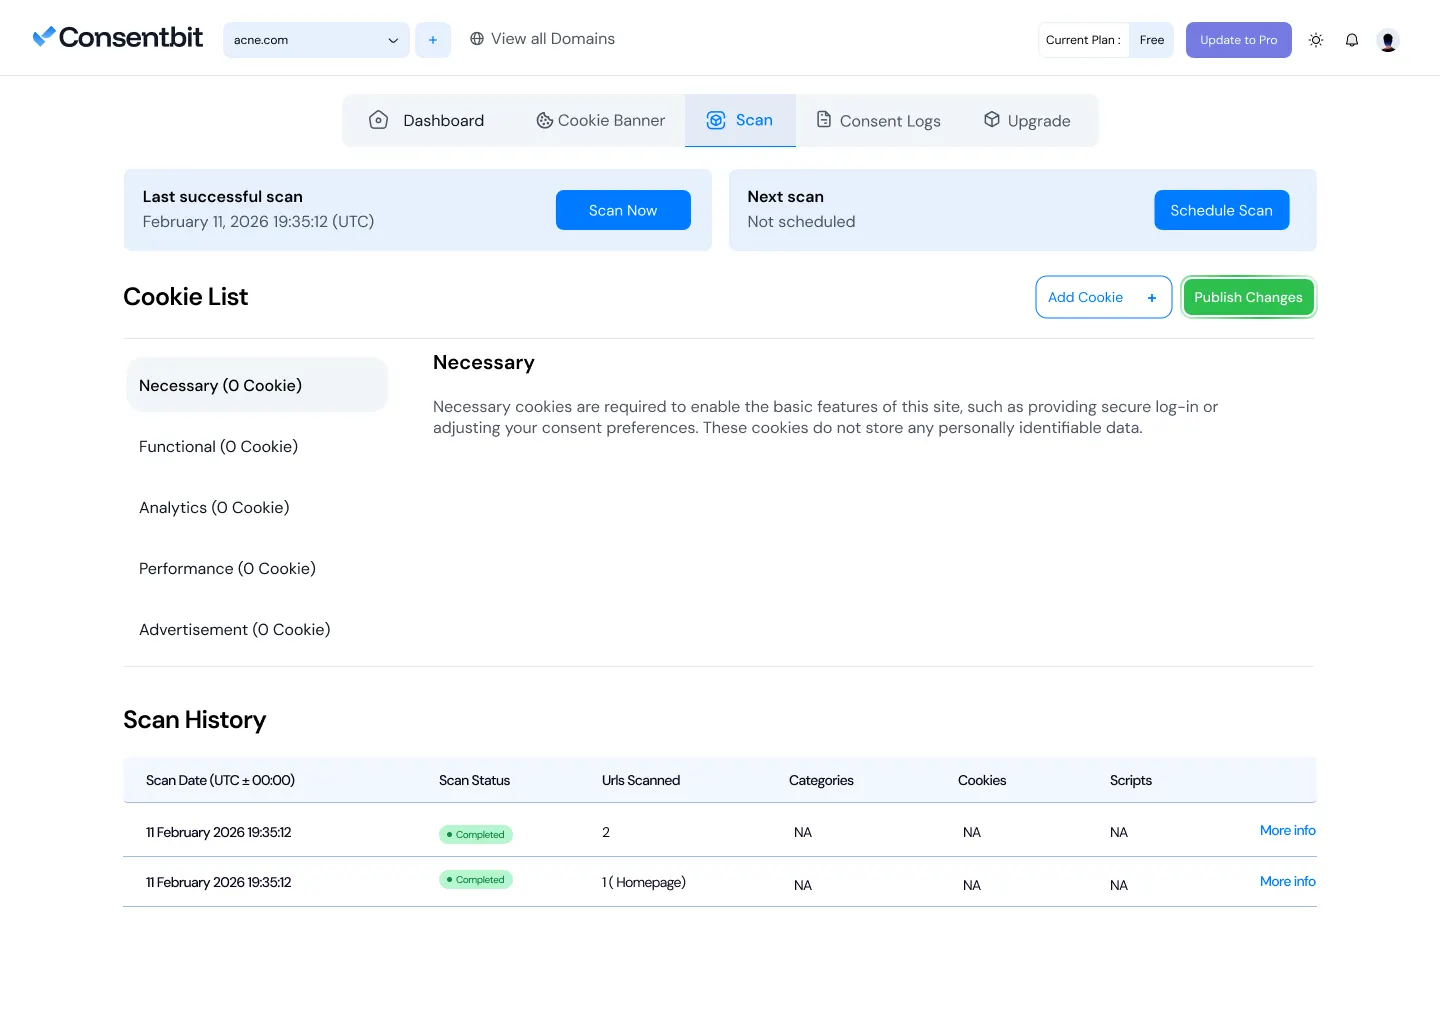Viewport: 1440px width, 1024px height.
Task: Toggle light/dark theme sun icon
Action: (1316, 40)
